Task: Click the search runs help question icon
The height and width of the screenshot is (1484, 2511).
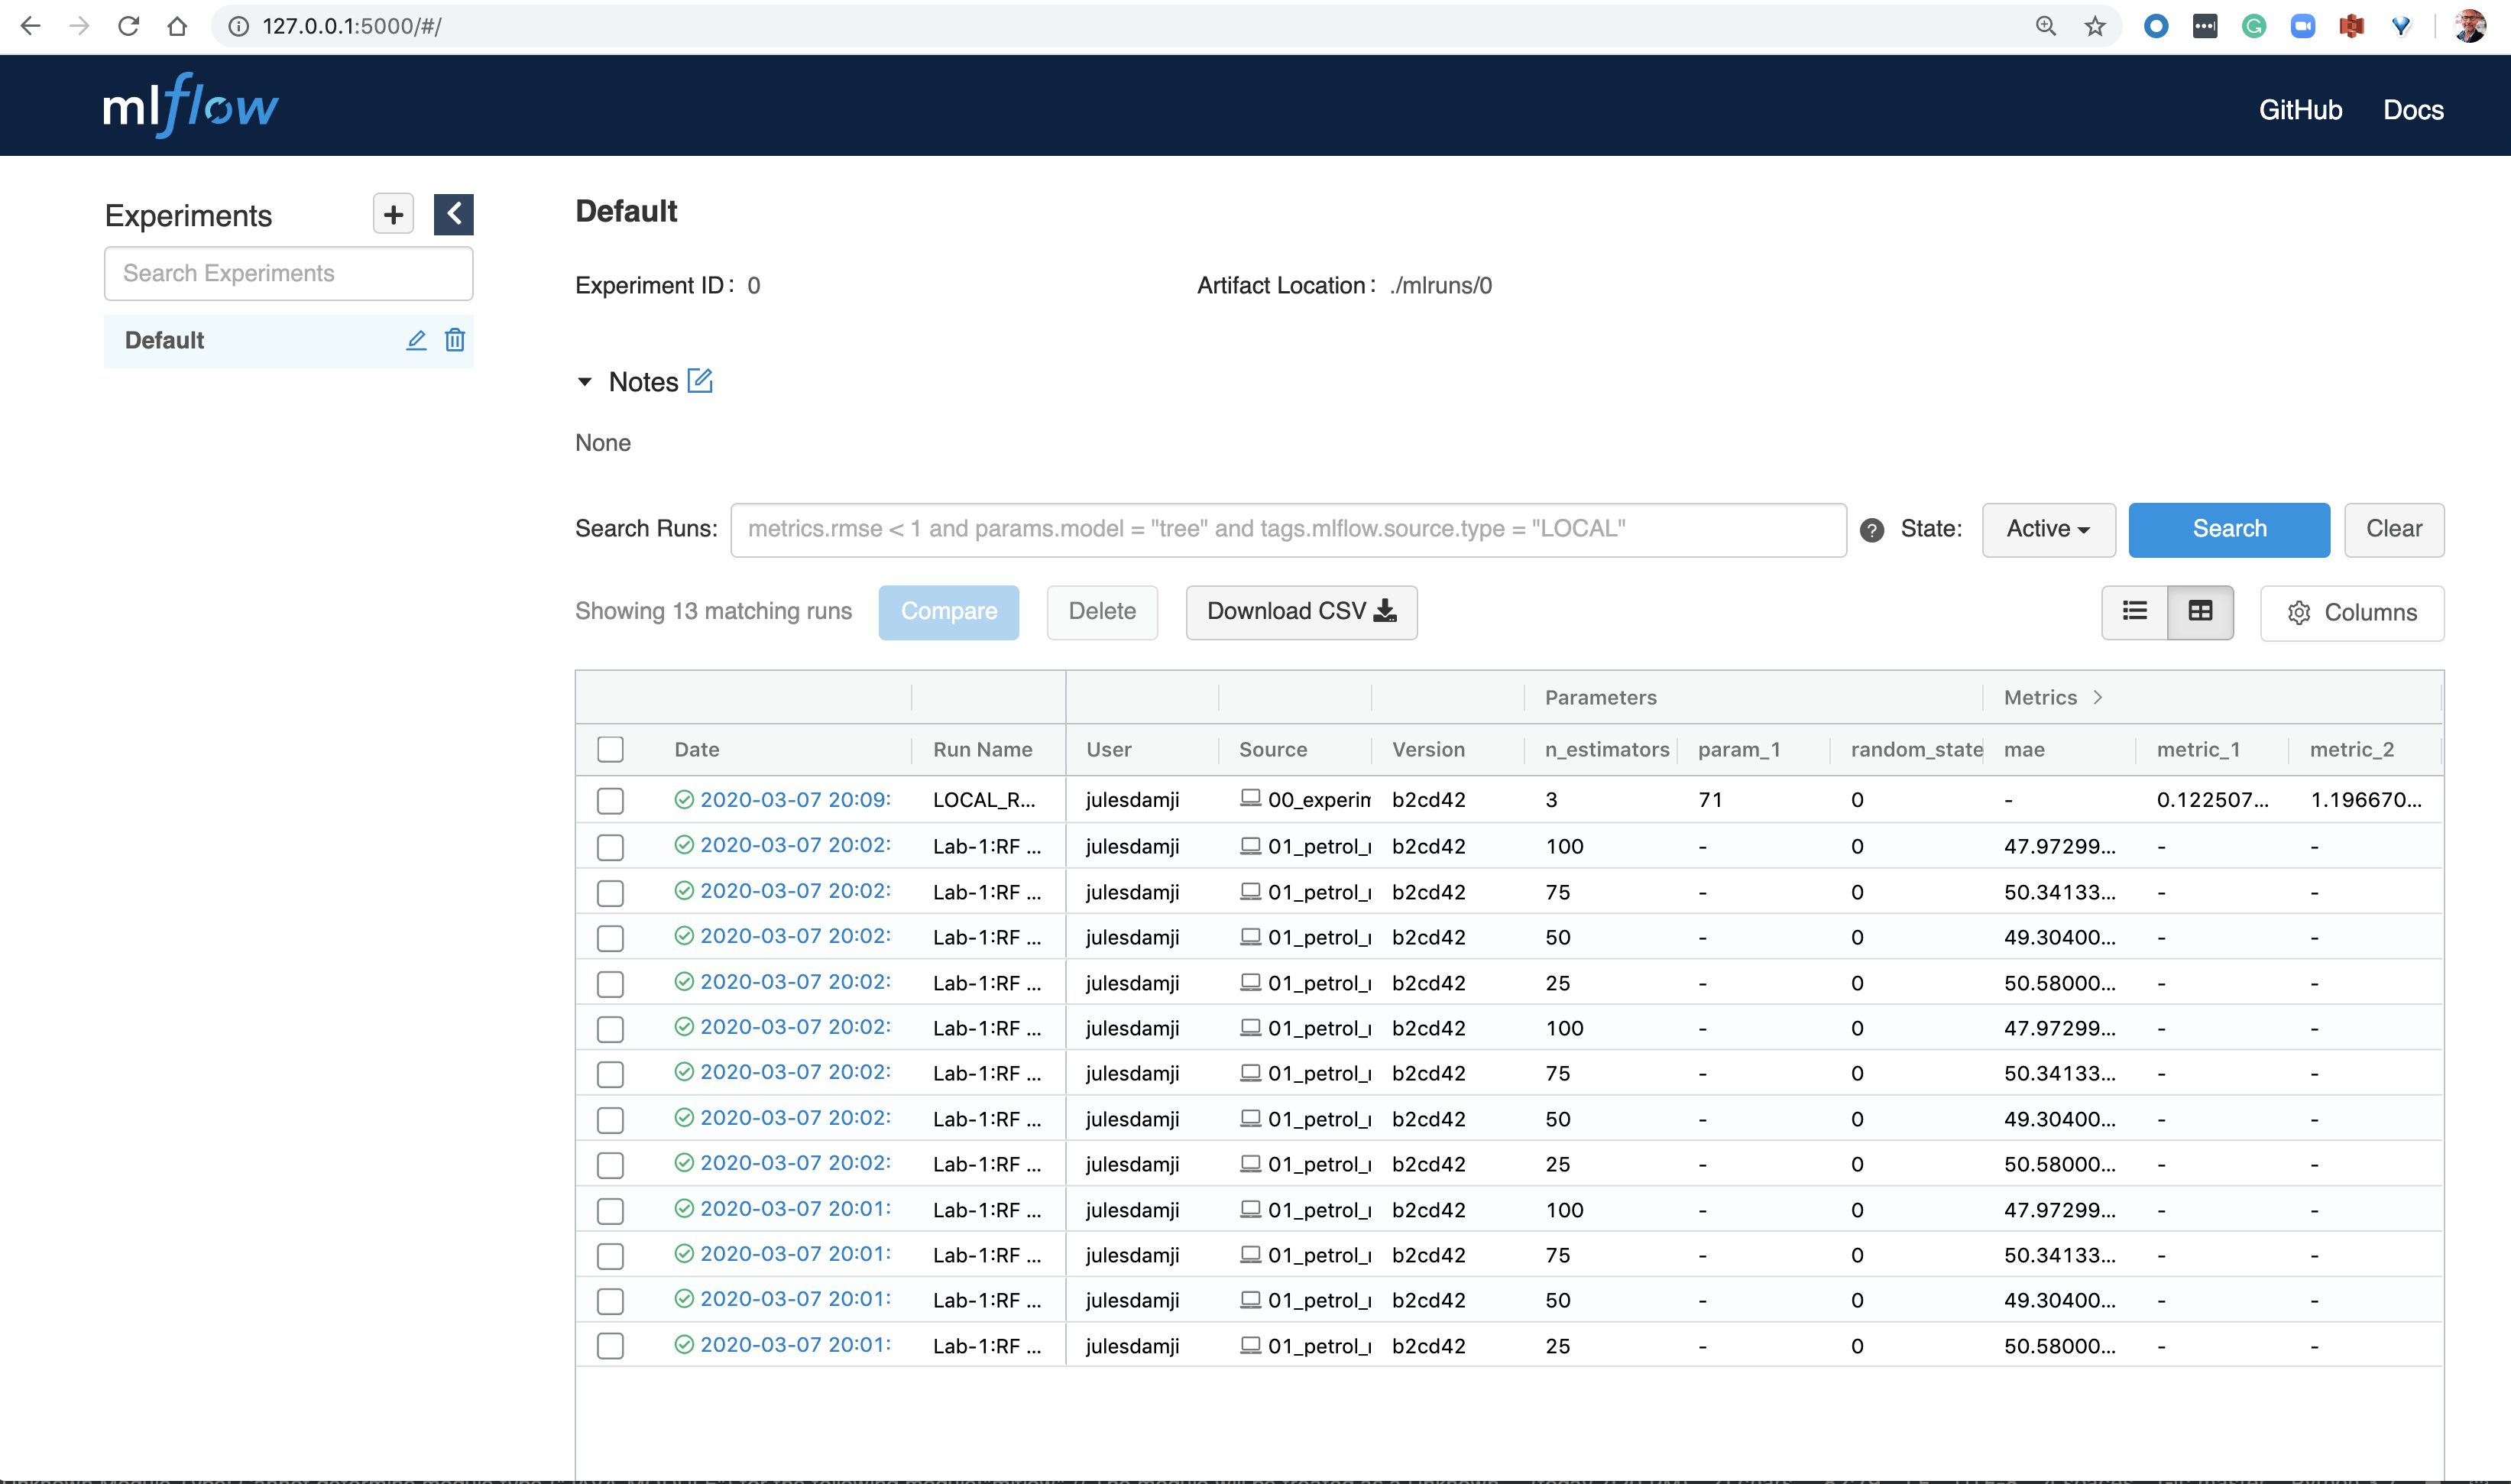Action: pos(1872,530)
